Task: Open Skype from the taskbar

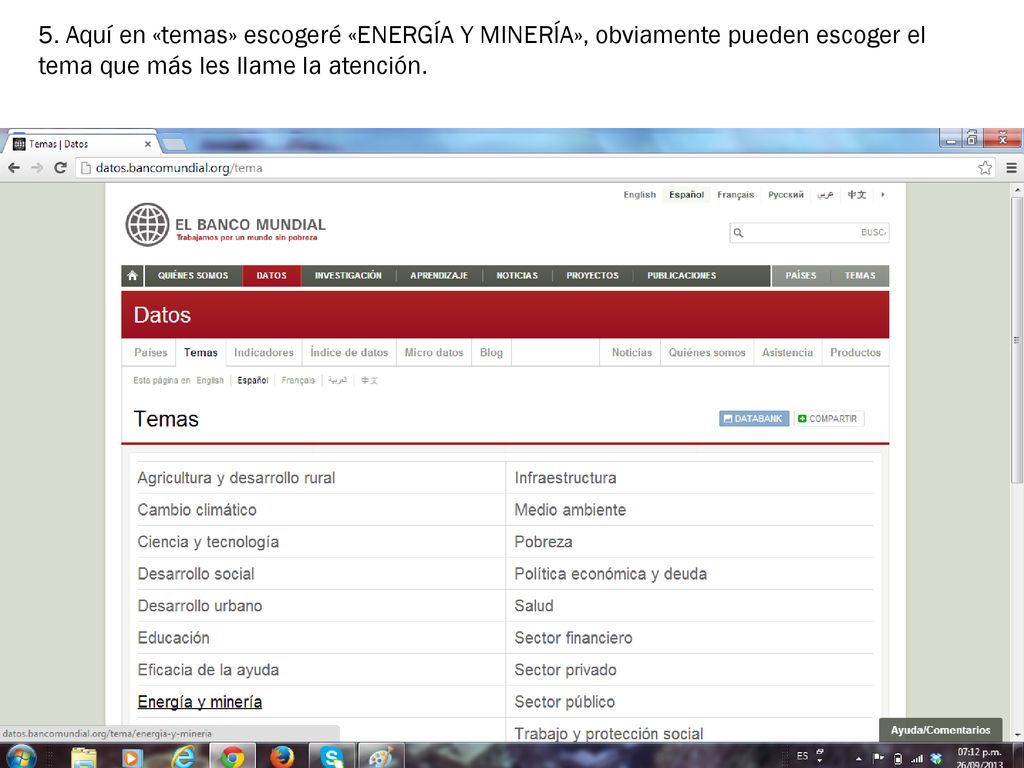Action: coord(332,758)
